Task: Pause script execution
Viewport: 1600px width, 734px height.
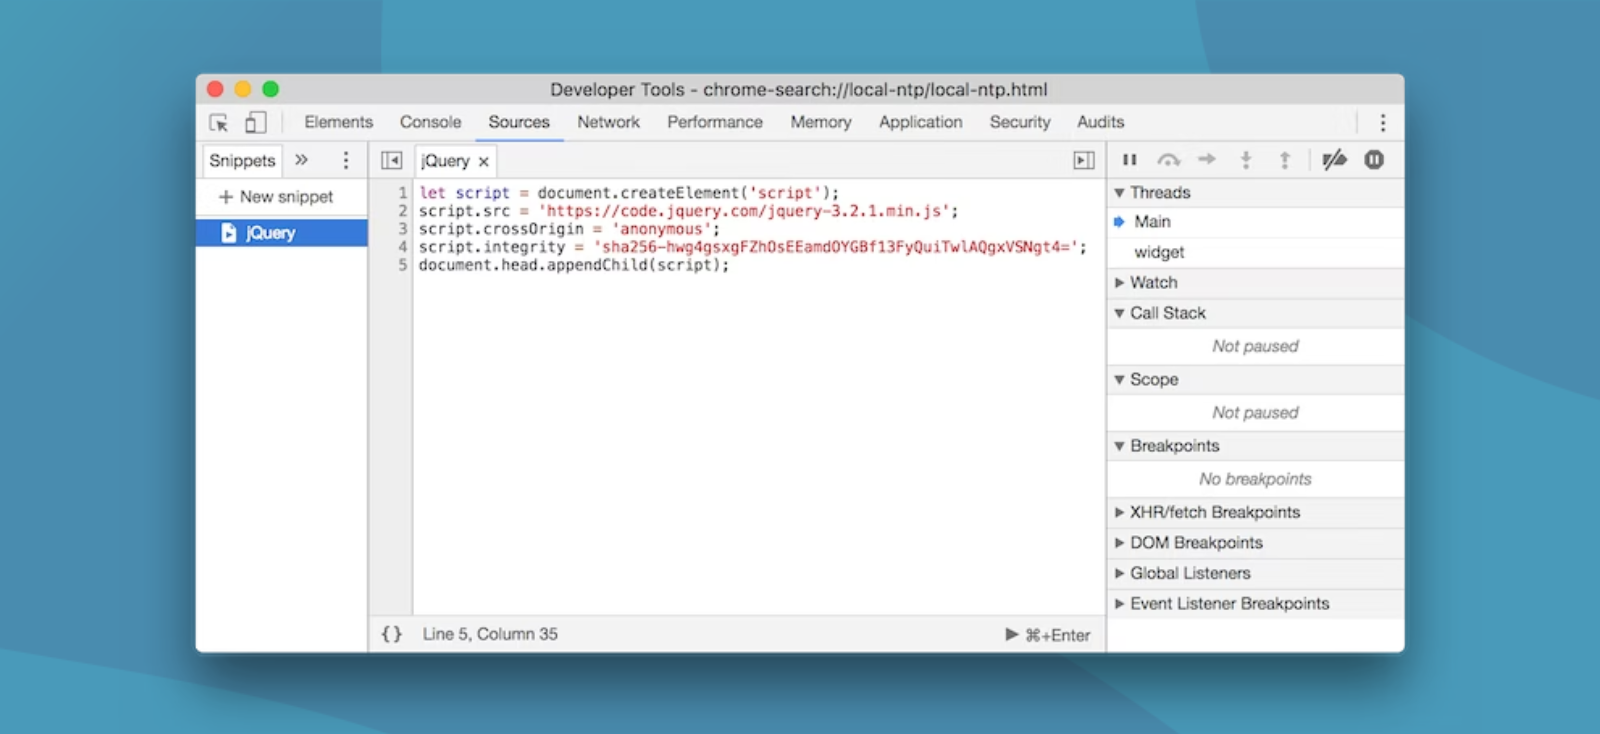Action: 1130,160
